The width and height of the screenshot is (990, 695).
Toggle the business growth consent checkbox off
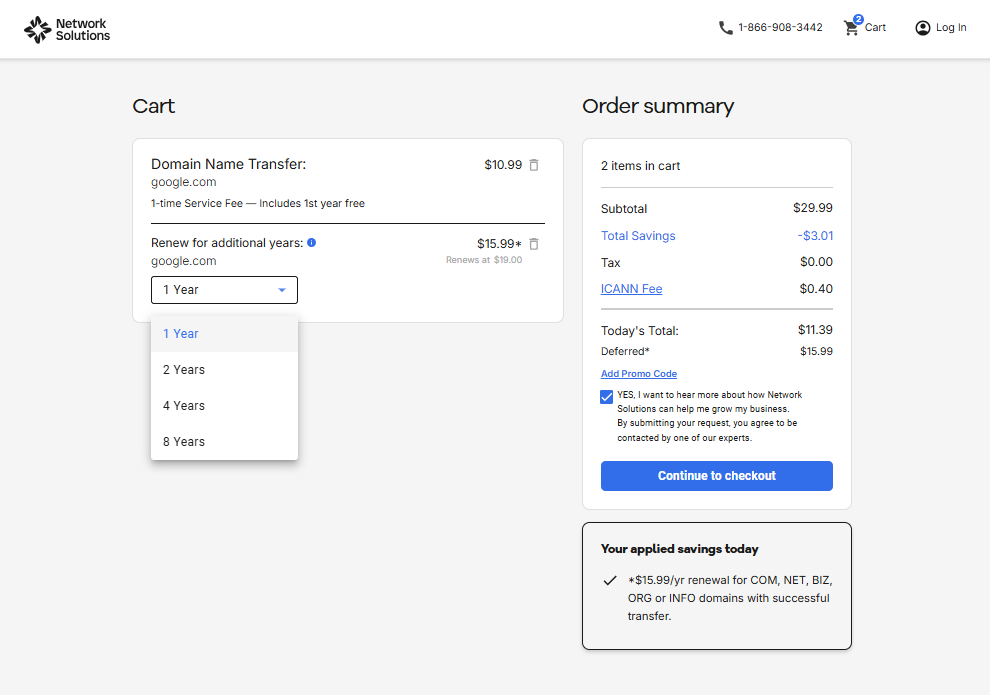pos(606,396)
